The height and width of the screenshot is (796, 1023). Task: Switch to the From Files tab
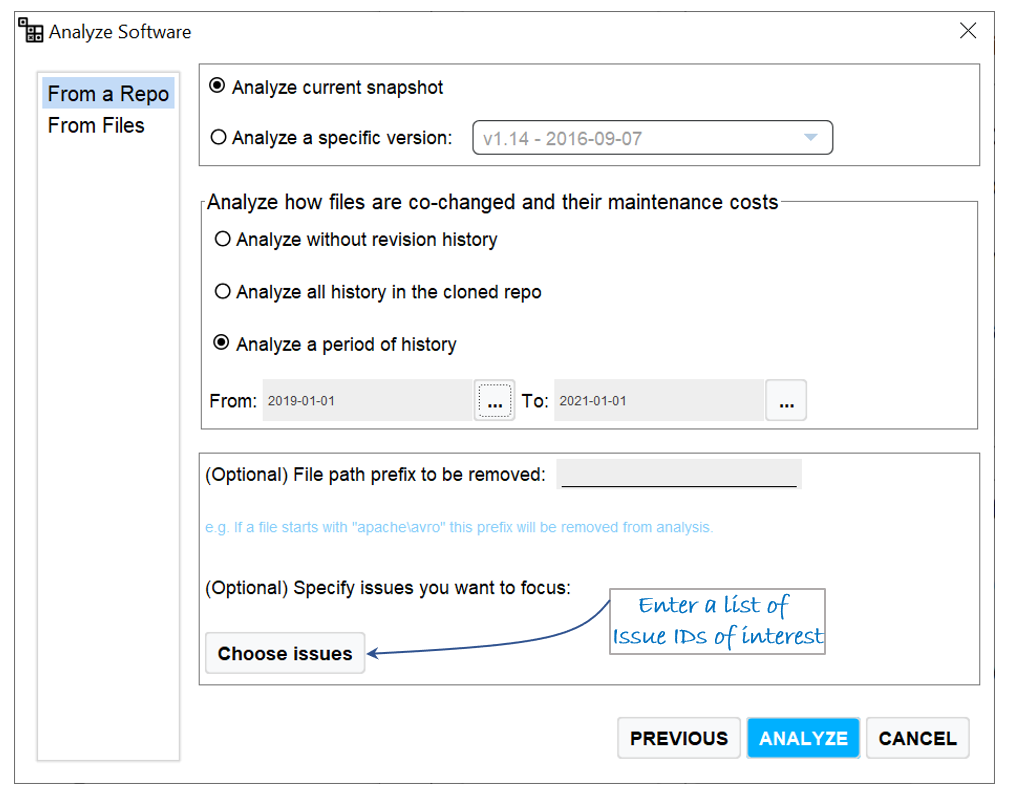[x=98, y=127]
